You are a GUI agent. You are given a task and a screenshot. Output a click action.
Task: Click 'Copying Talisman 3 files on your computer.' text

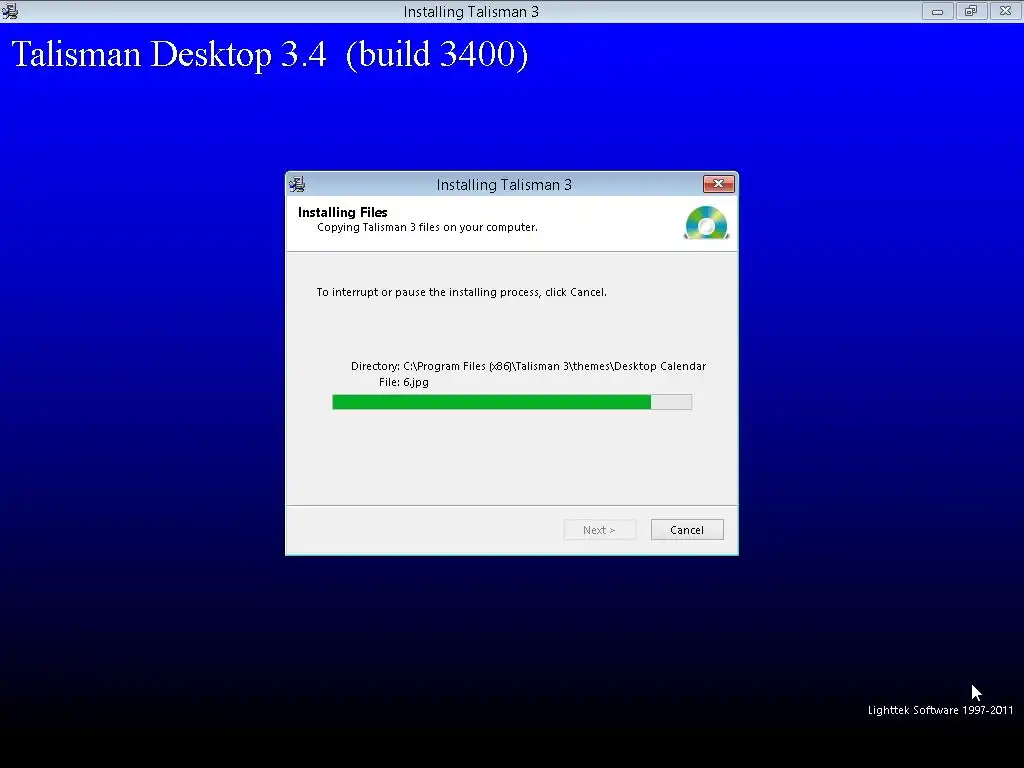pyautogui.click(x=427, y=227)
